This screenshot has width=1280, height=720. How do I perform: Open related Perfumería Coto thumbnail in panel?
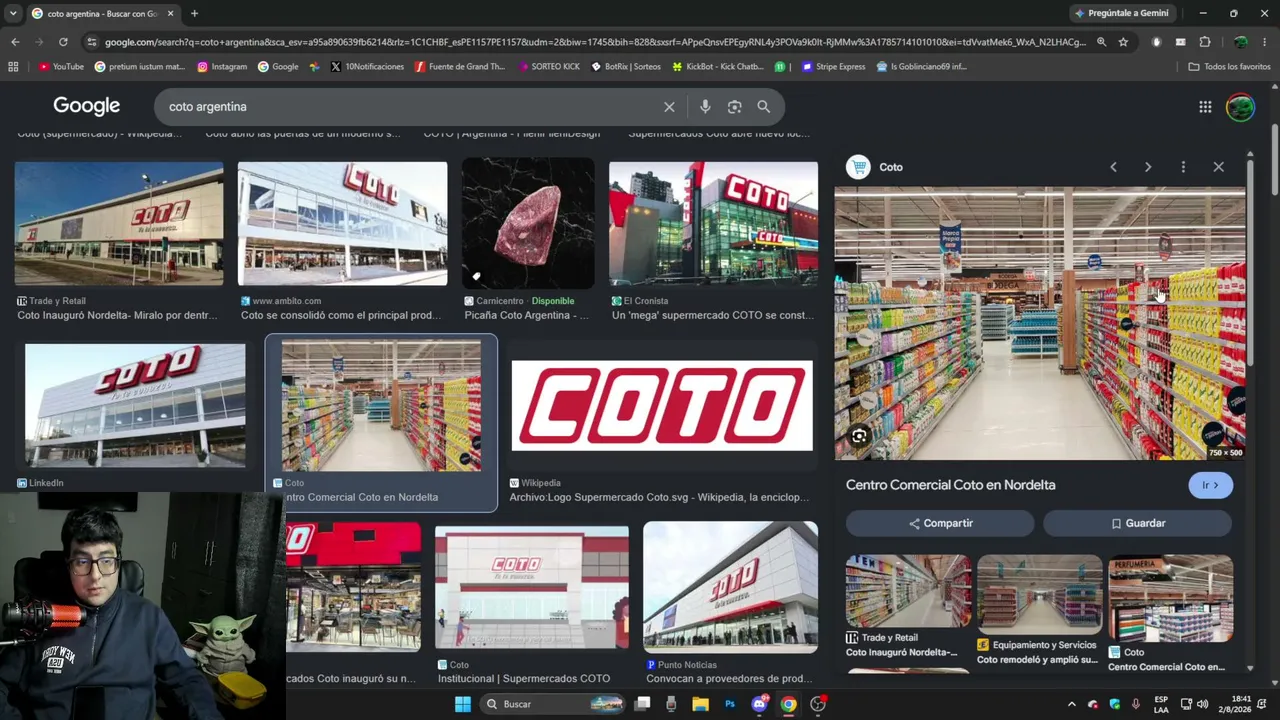[x=1171, y=599]
